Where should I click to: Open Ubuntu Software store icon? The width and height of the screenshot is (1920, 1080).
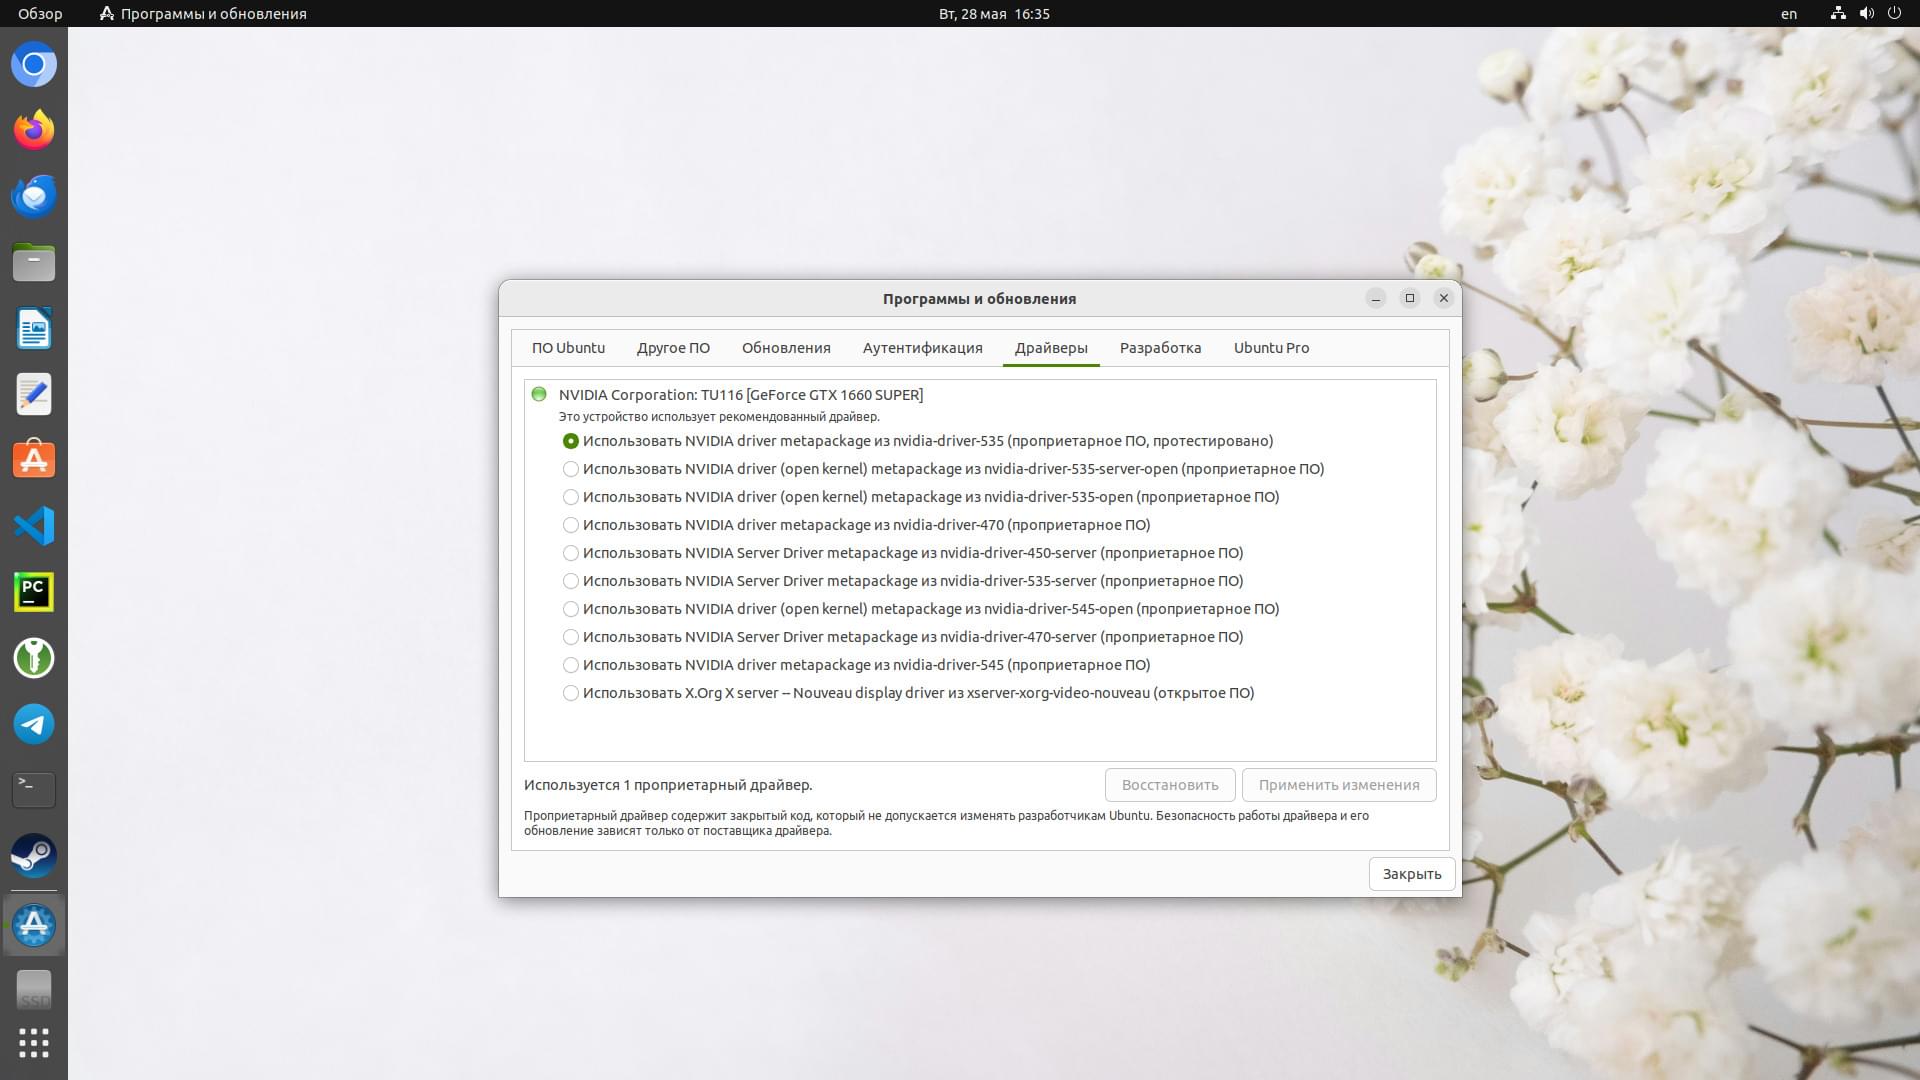pyautogui.click(x=34, y=460)
